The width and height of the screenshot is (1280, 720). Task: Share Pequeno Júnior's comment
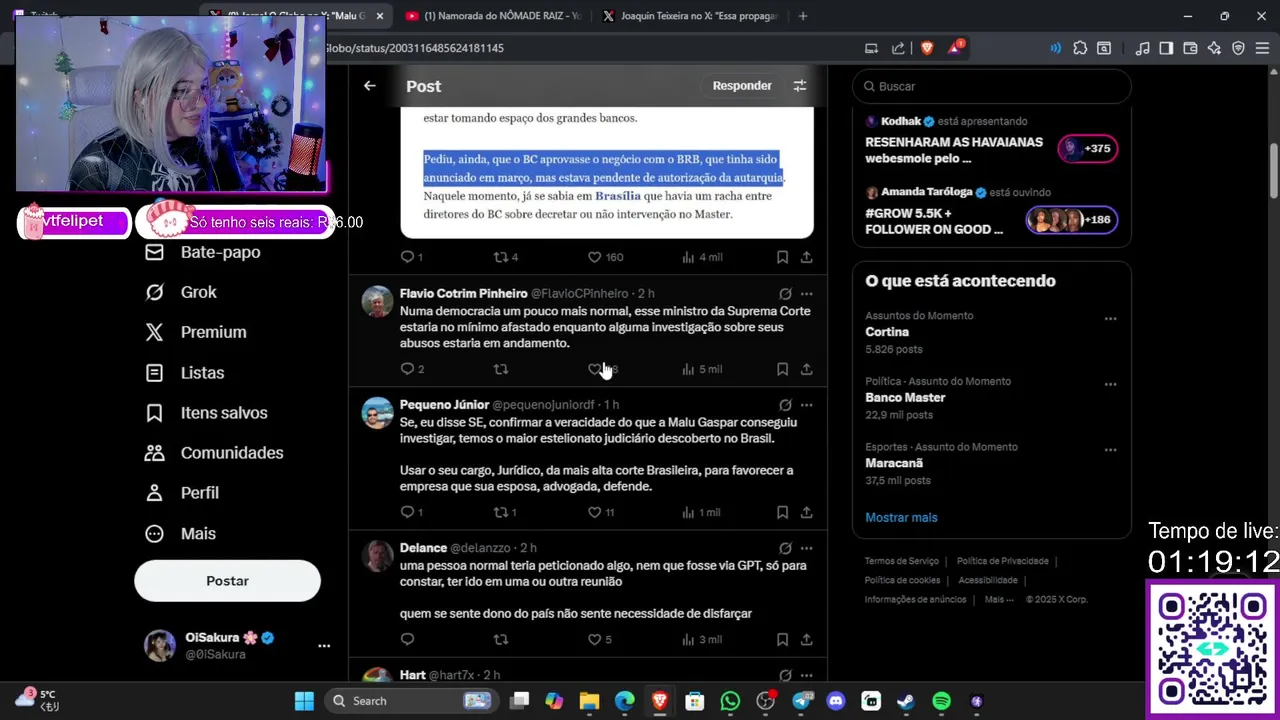(x=806, y=512)
